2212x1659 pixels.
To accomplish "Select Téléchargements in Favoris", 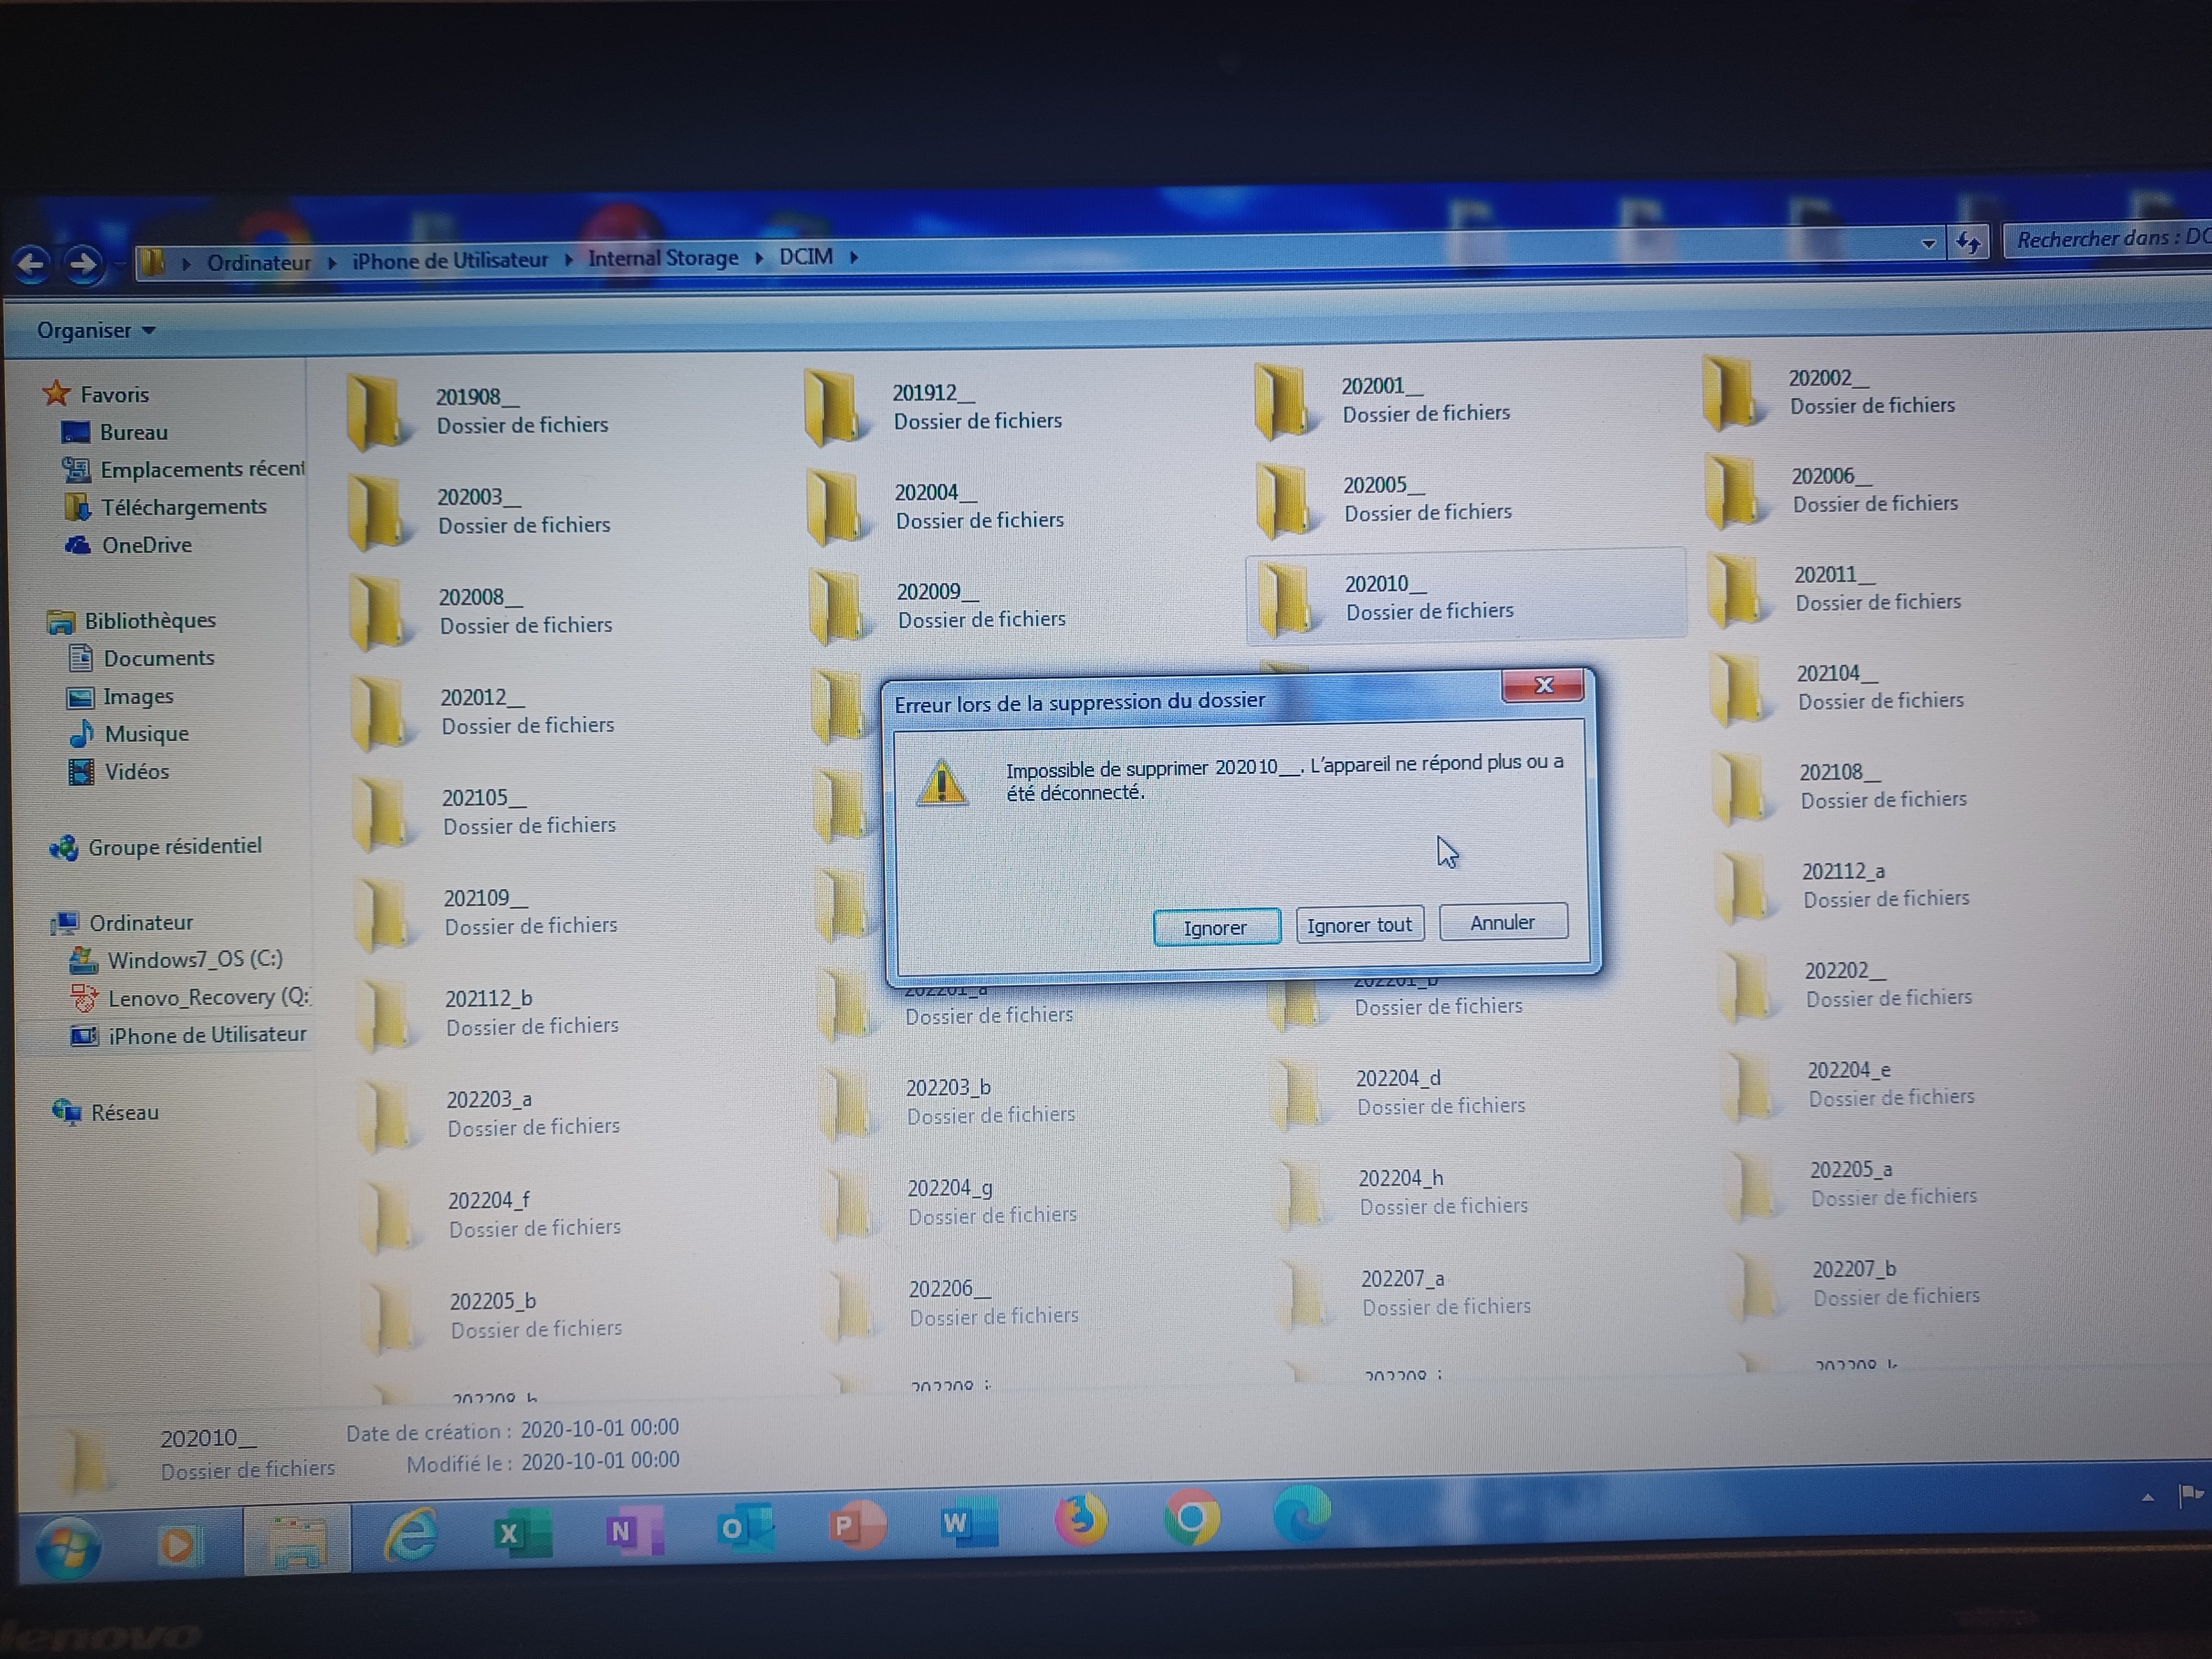I will tap(183, 507).
